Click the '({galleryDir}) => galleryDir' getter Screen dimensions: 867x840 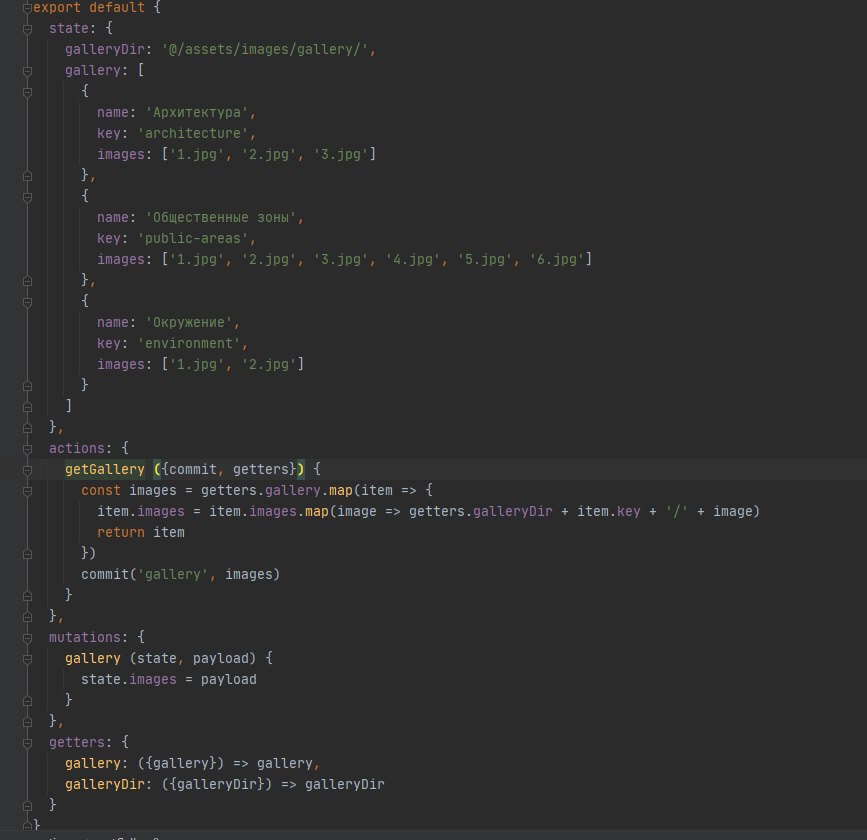tap(273, 784)
